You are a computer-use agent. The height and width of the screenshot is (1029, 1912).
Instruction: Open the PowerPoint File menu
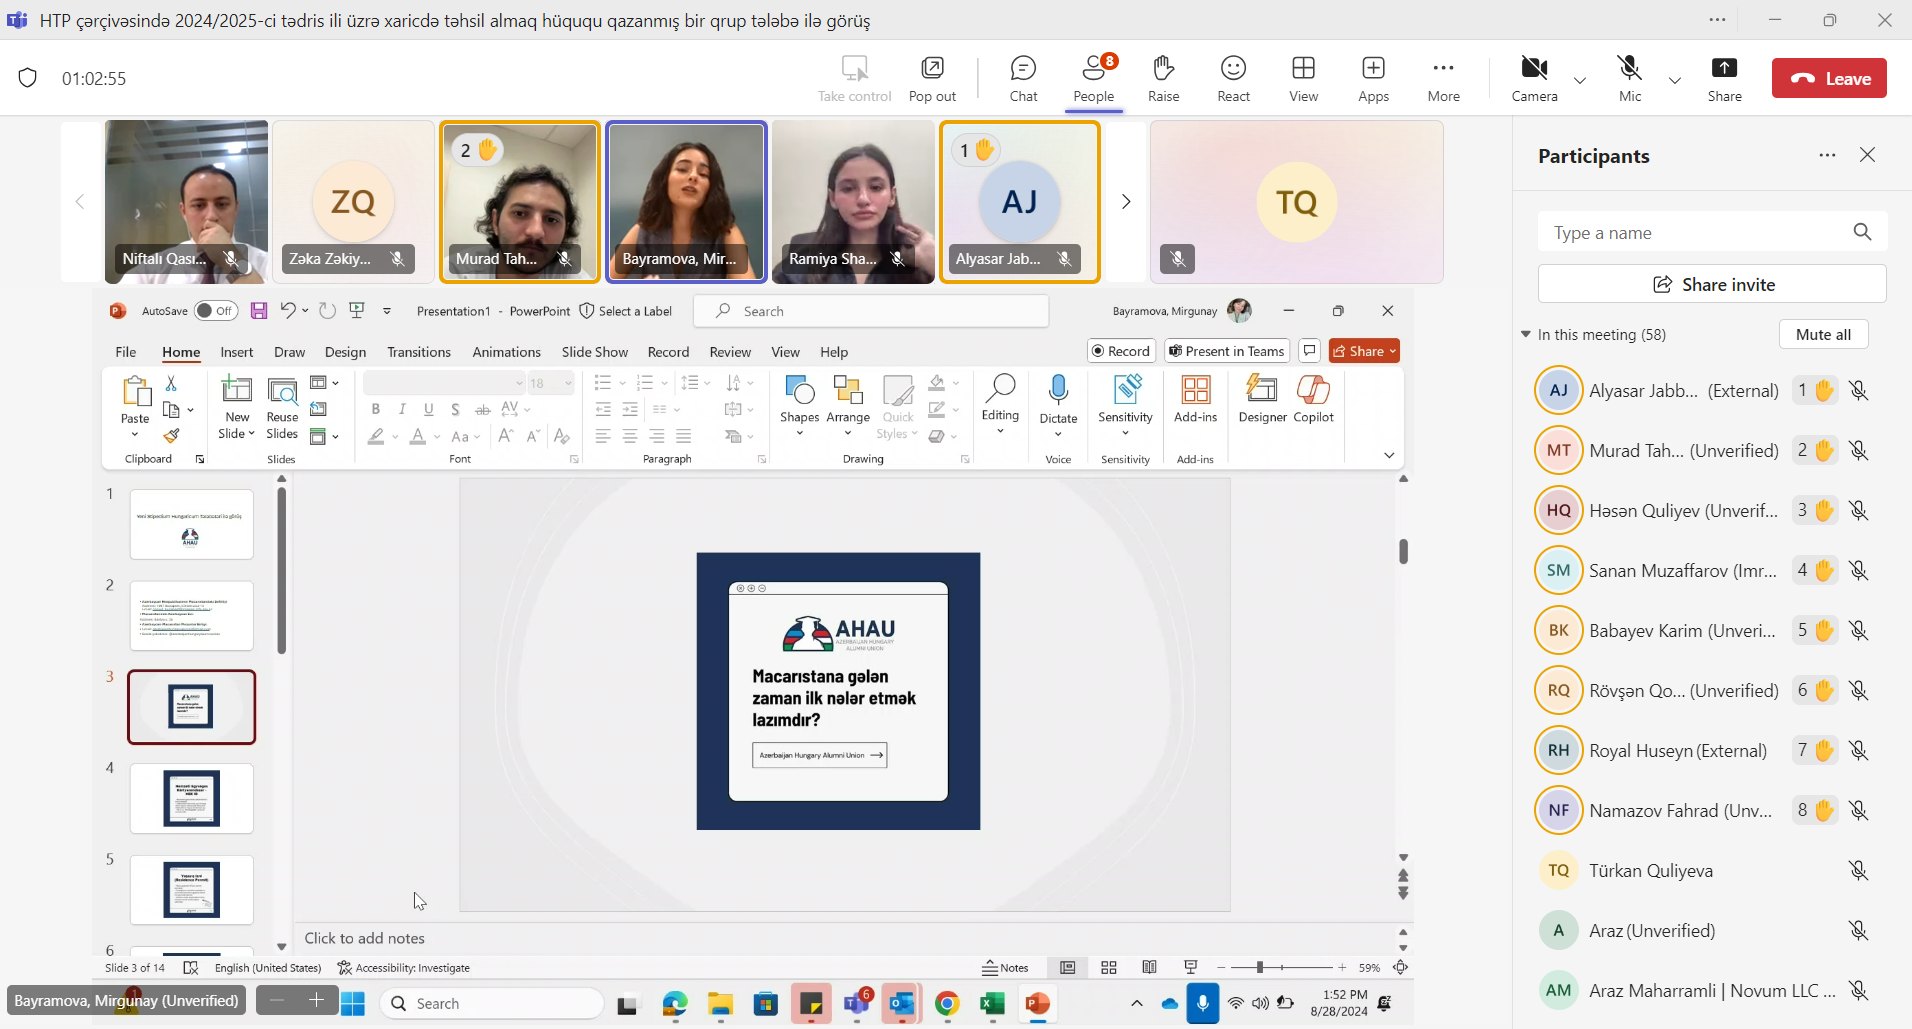click(126, 352)
